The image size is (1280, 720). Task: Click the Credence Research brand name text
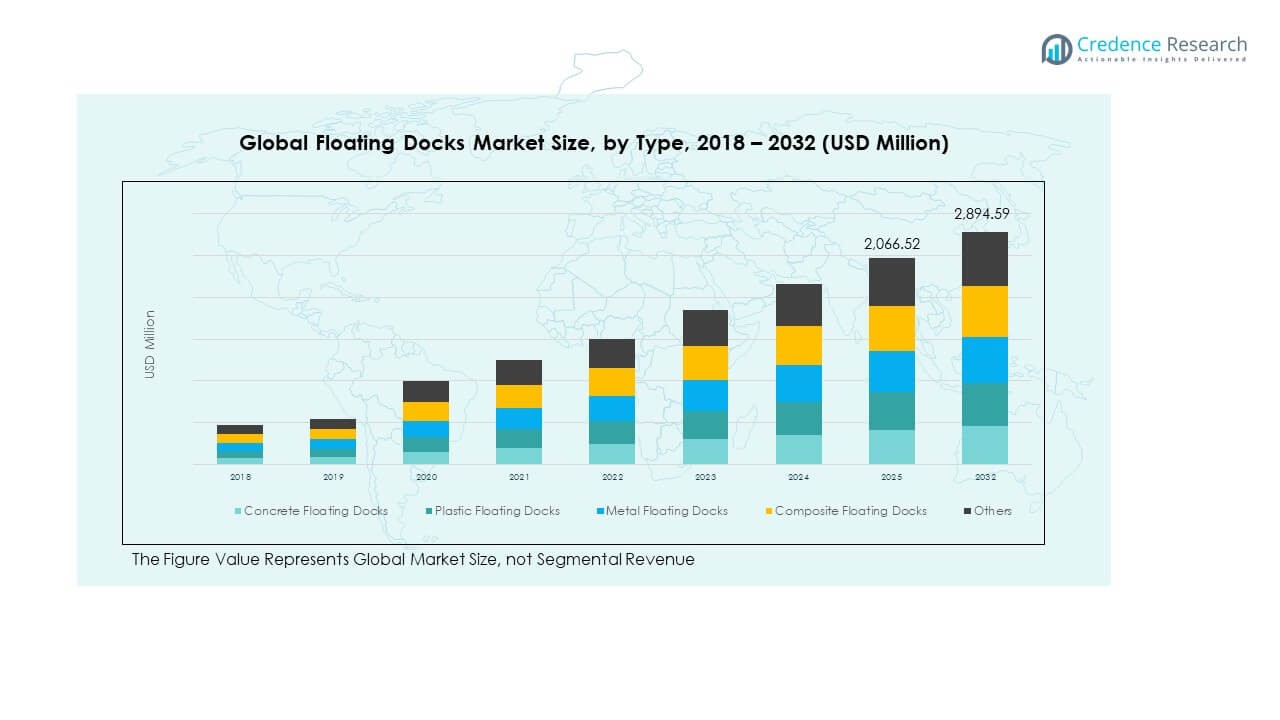[1162, 45]
